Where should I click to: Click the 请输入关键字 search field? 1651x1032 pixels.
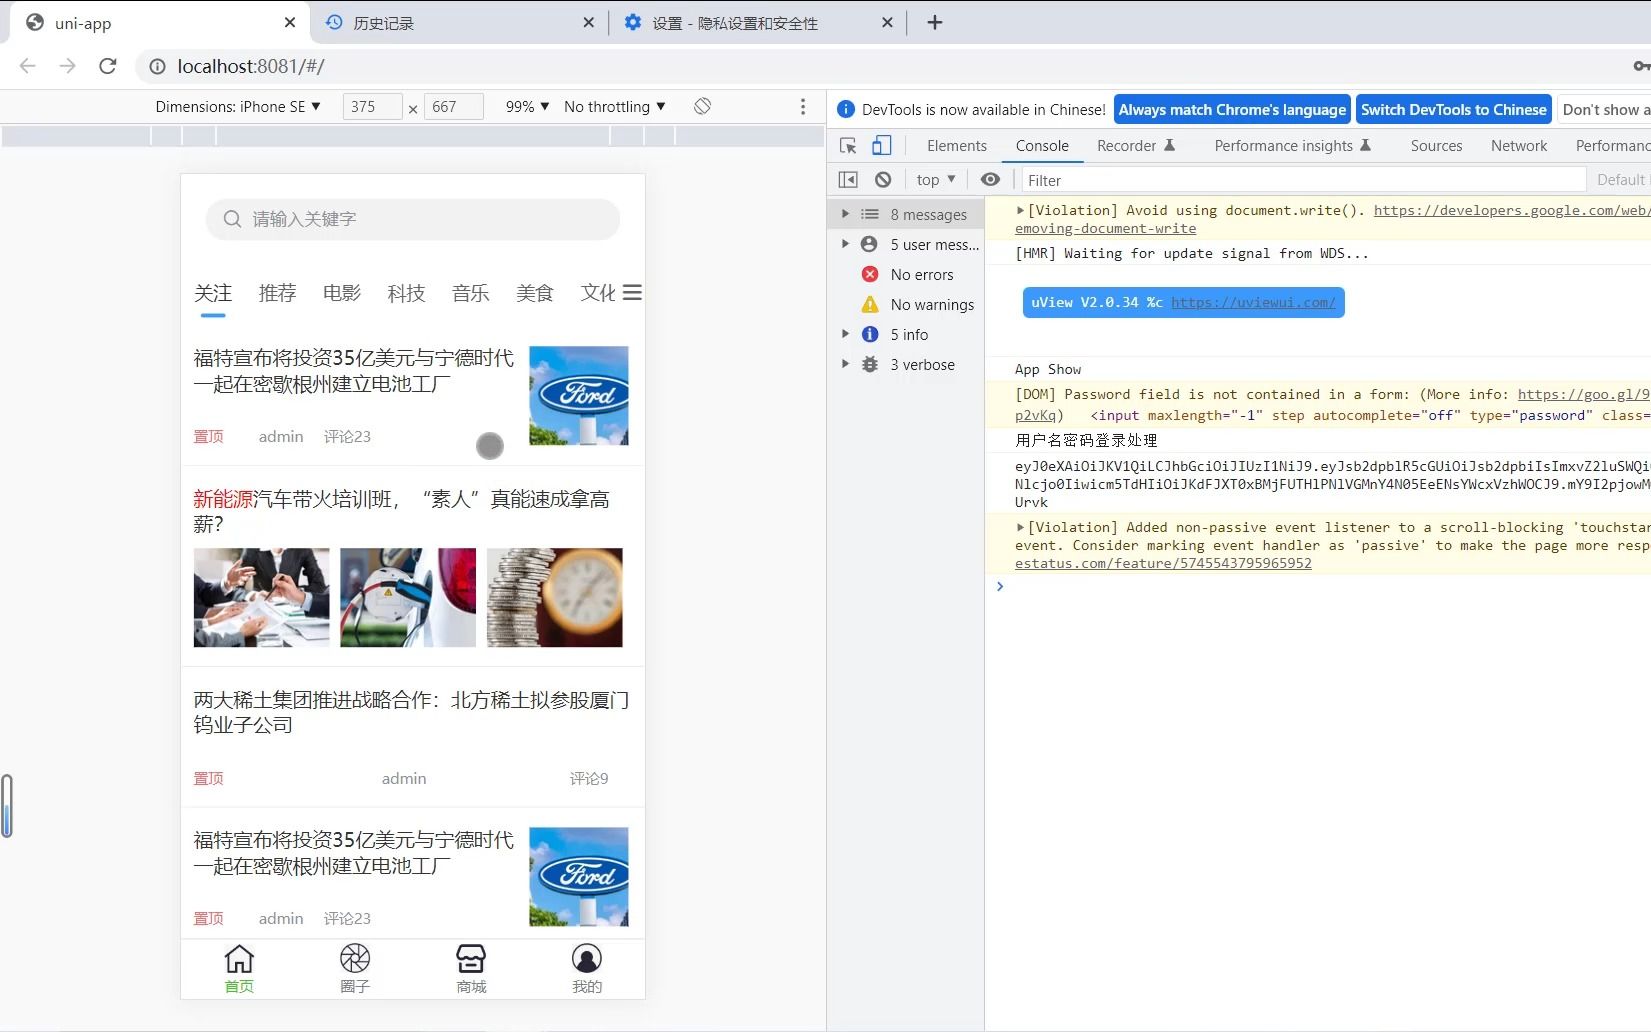(410, 219)
